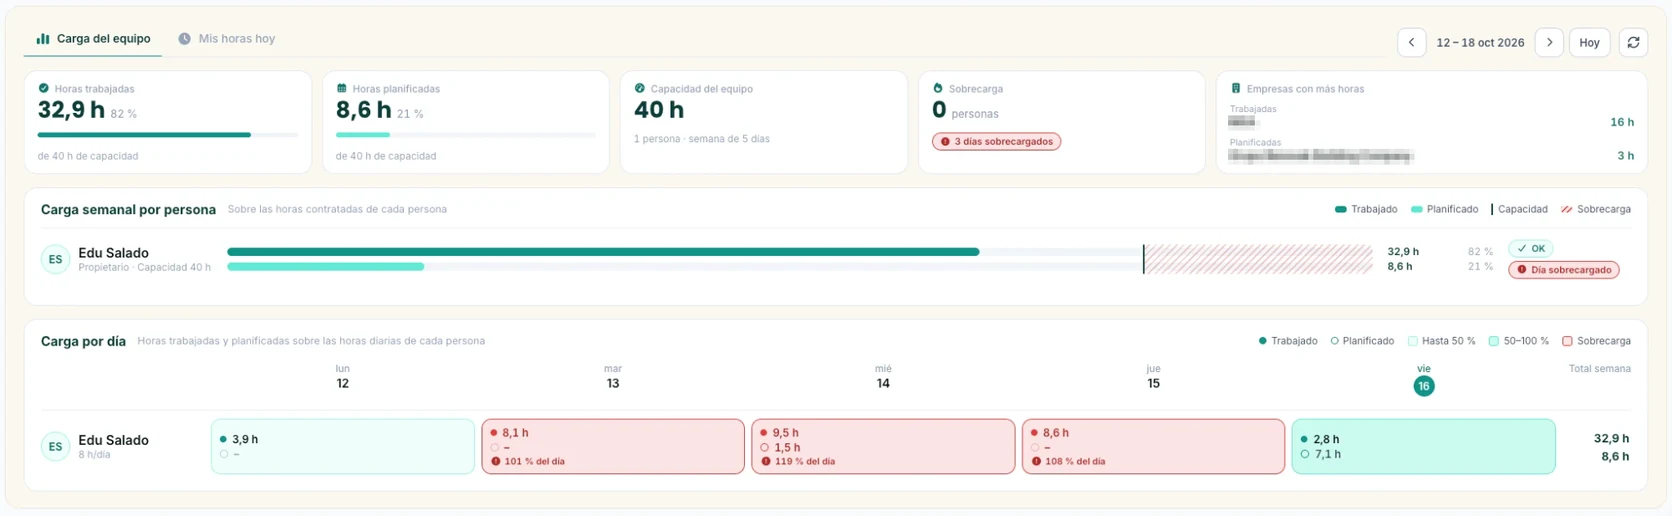Image resolution: width=1672 pixels, height=516 pixels.
Task: Click the hatched Sobrecarga legend swatch in Carga semanal
Action: (x=1567, y=209)
